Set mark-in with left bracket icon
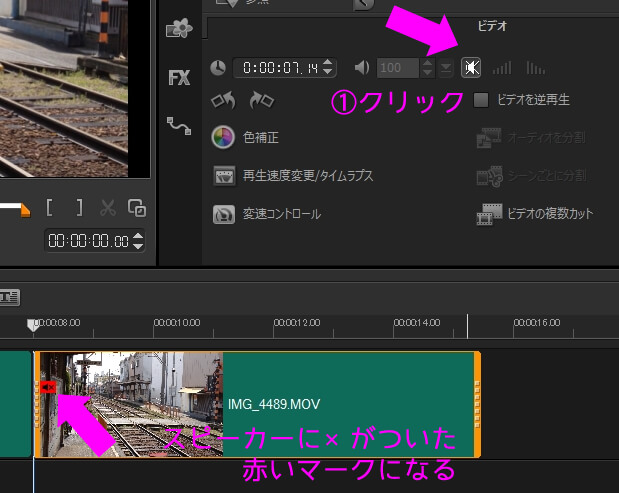This screenshot has height=493, width=619. 50,208
